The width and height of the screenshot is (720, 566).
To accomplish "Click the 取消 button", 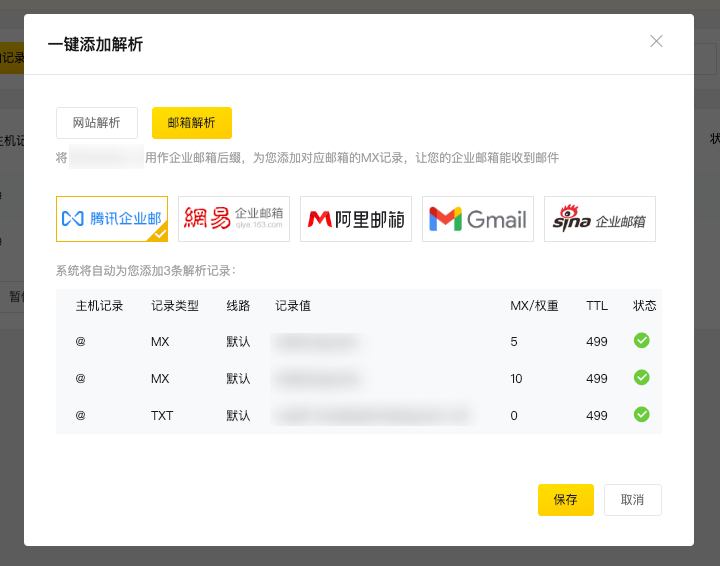I will pos(632,500).
